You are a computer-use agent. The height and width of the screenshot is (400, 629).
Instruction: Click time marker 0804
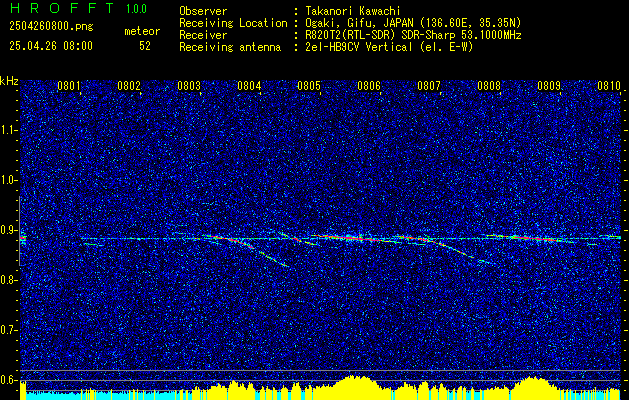pos(248,86)
